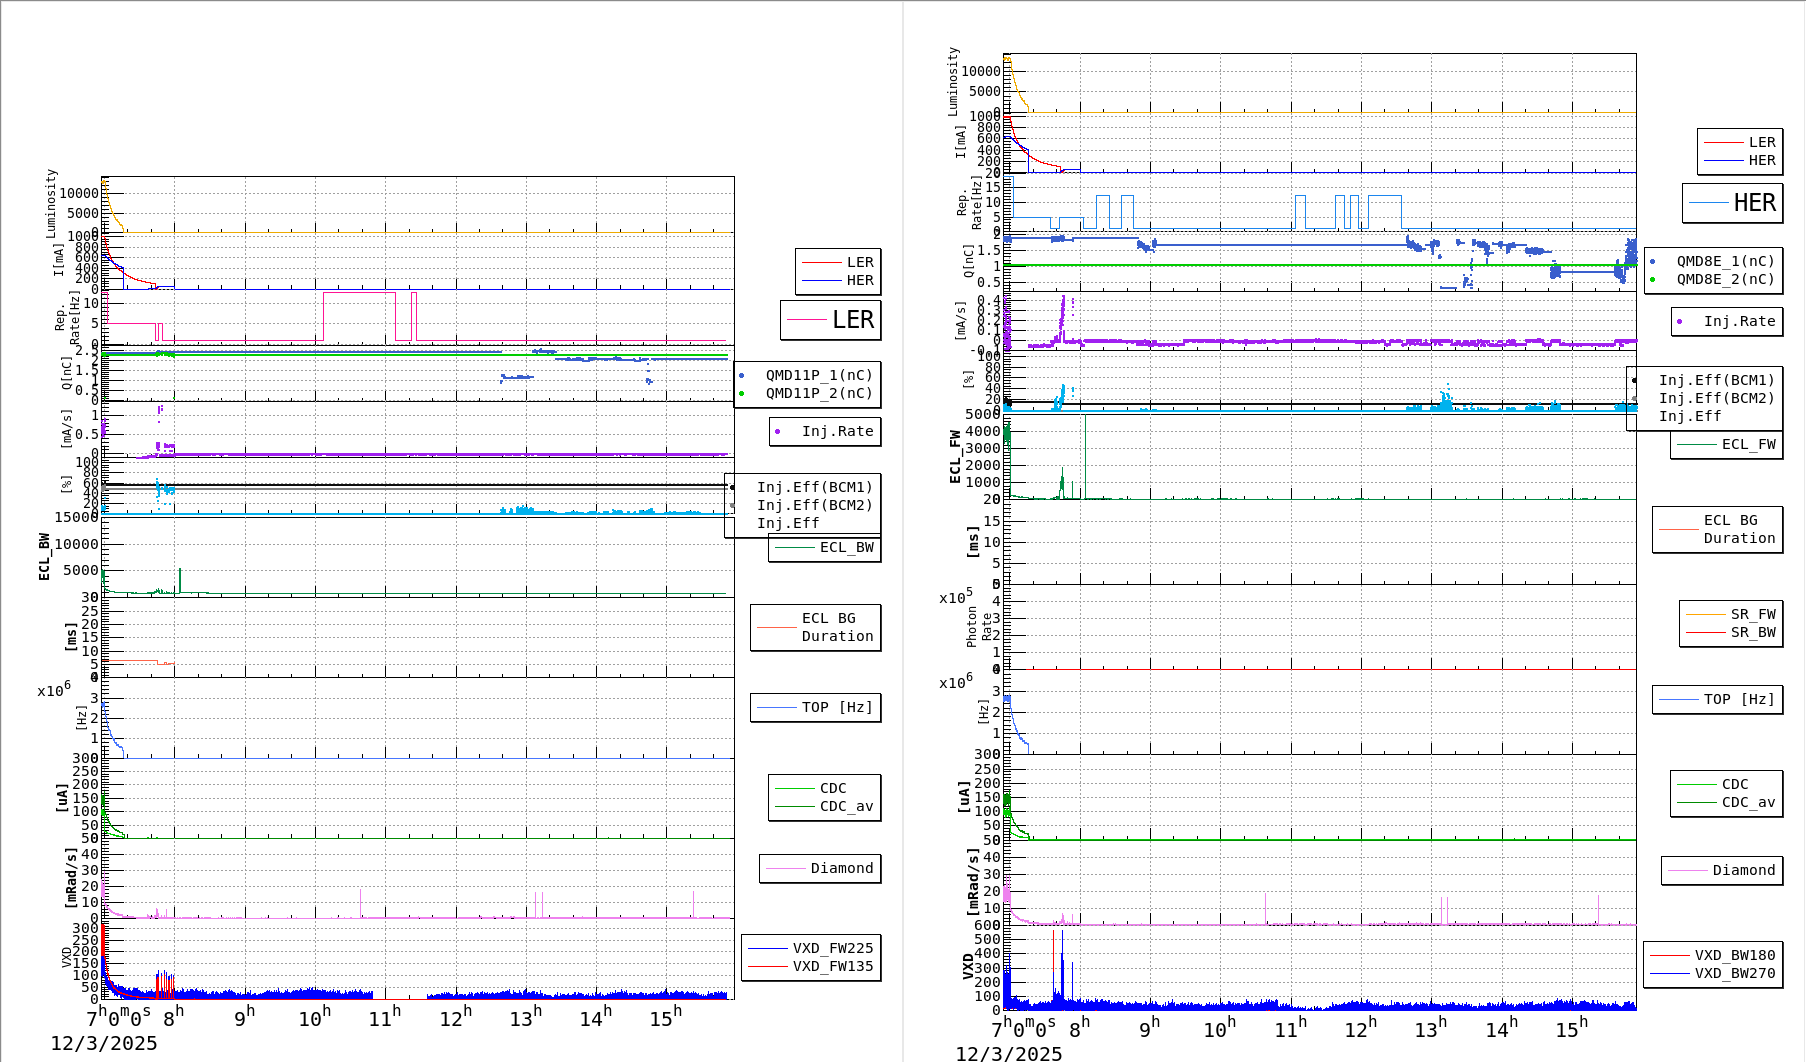Click the 12/3/2025 date under left plot
The image size is (1806, 1062).
(104, 1043)
